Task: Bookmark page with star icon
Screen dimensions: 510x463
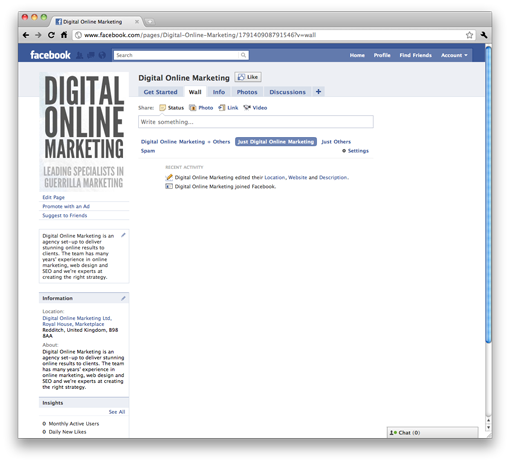Action: [x=469, y=35]
